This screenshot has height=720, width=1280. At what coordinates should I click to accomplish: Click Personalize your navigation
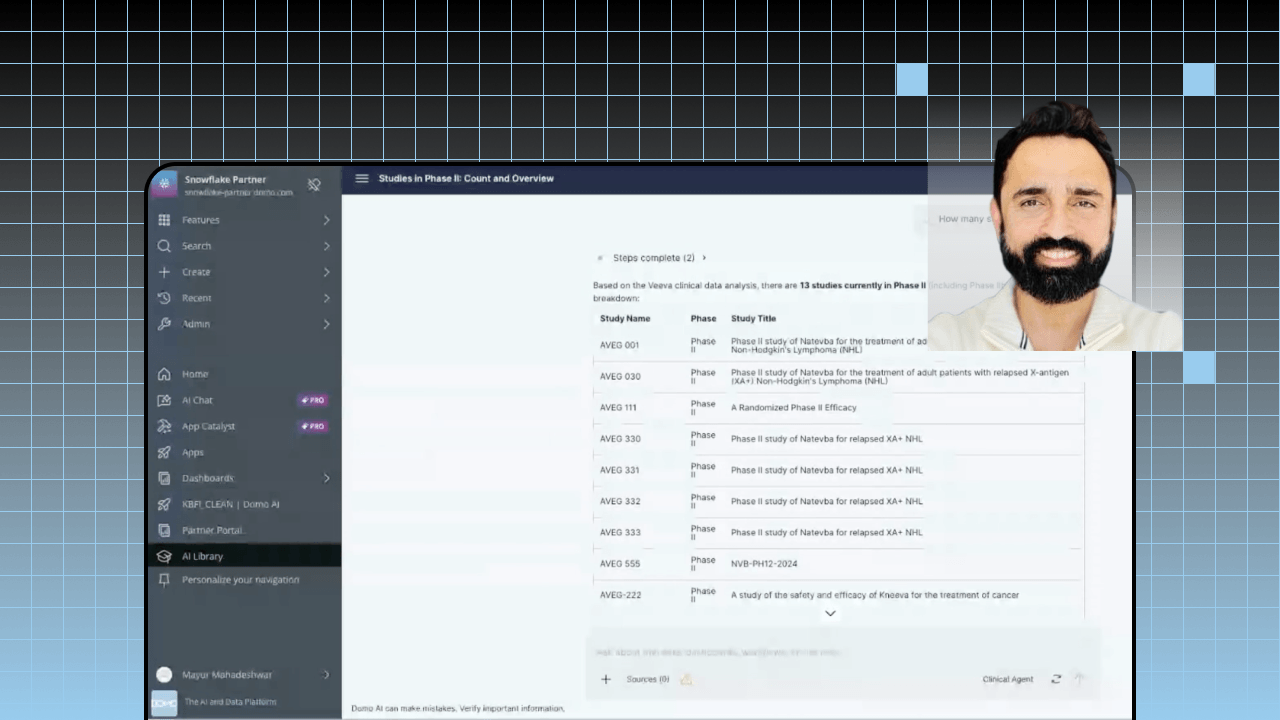coord(240,580)
